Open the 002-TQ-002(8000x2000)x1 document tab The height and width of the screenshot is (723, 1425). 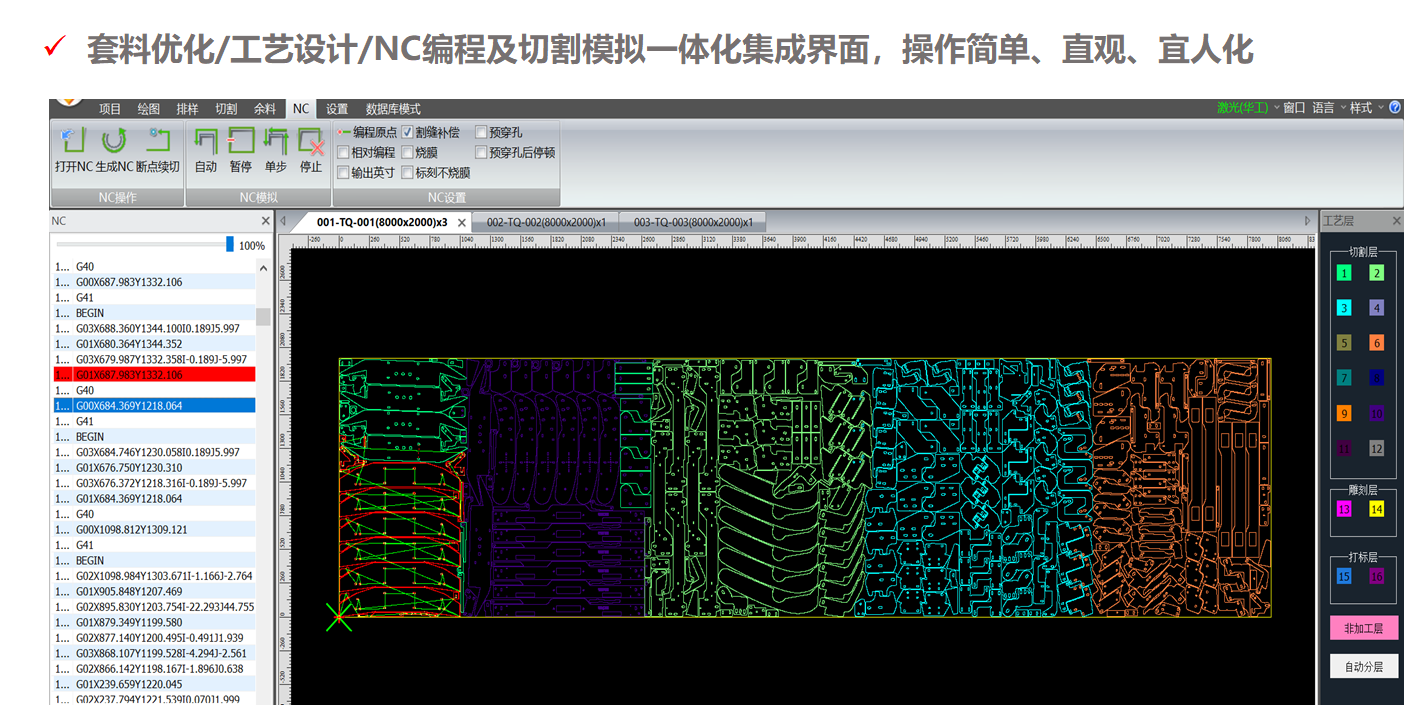tap(546, 222)
